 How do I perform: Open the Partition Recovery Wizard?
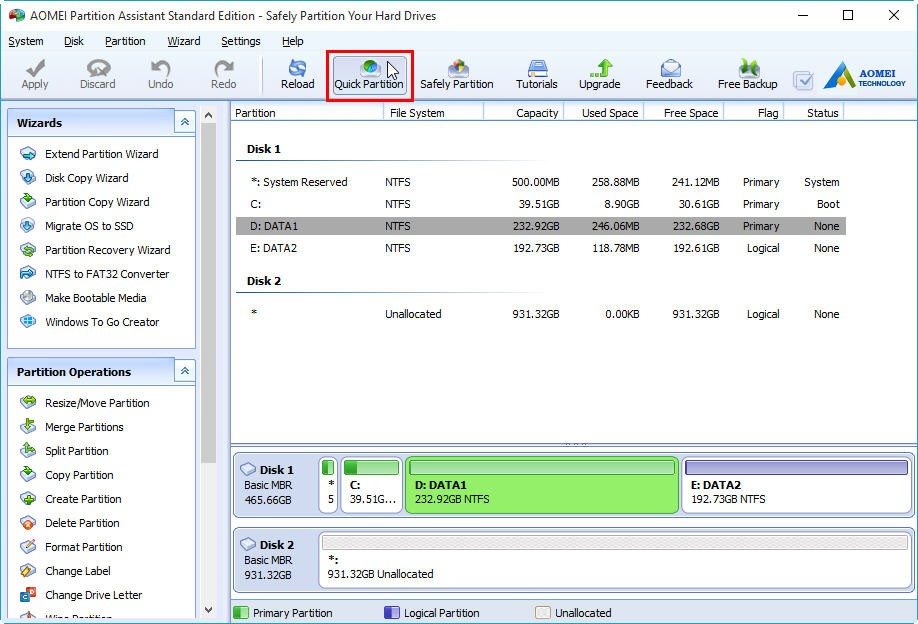(x=107, y=250)
